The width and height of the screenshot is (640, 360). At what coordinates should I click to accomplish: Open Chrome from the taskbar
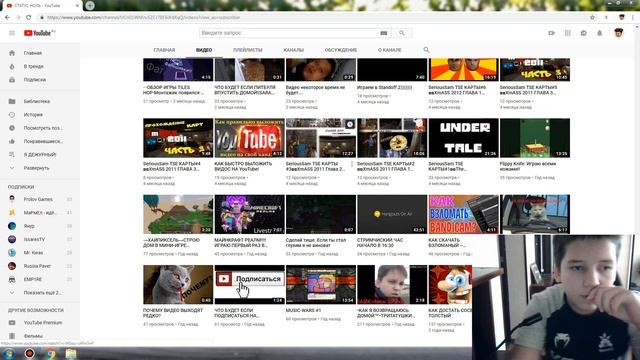pyautogui.click(x=51, y=353)
